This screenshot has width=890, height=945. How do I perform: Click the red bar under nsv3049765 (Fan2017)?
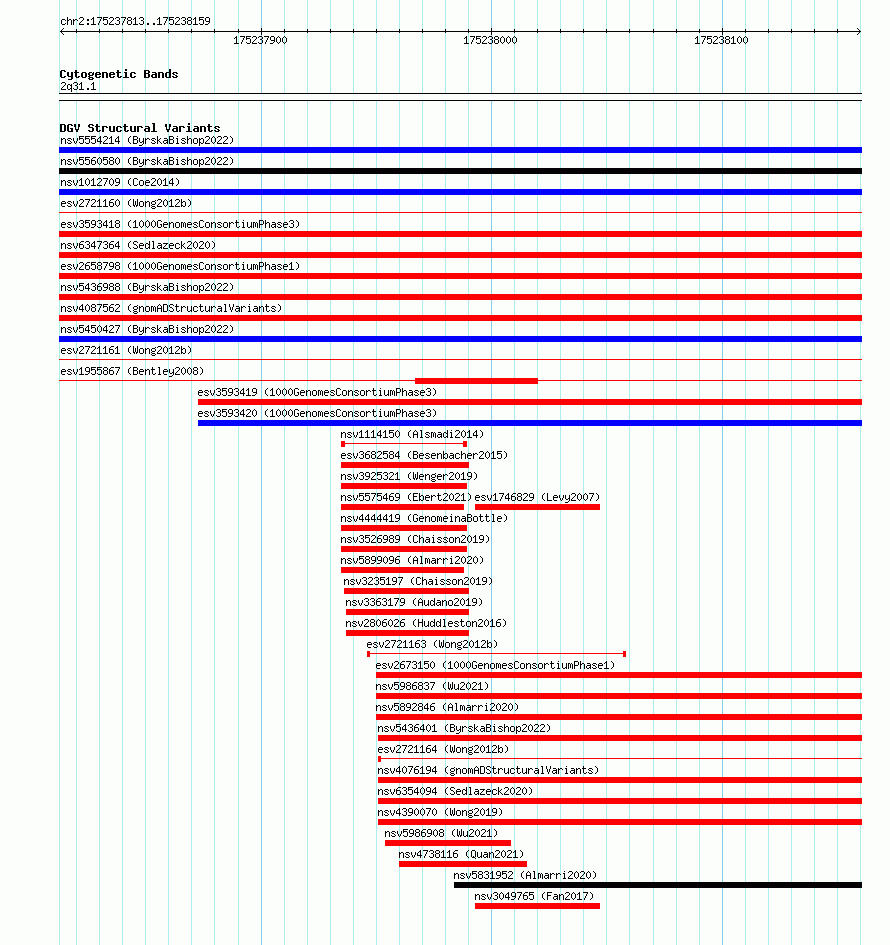537,906
